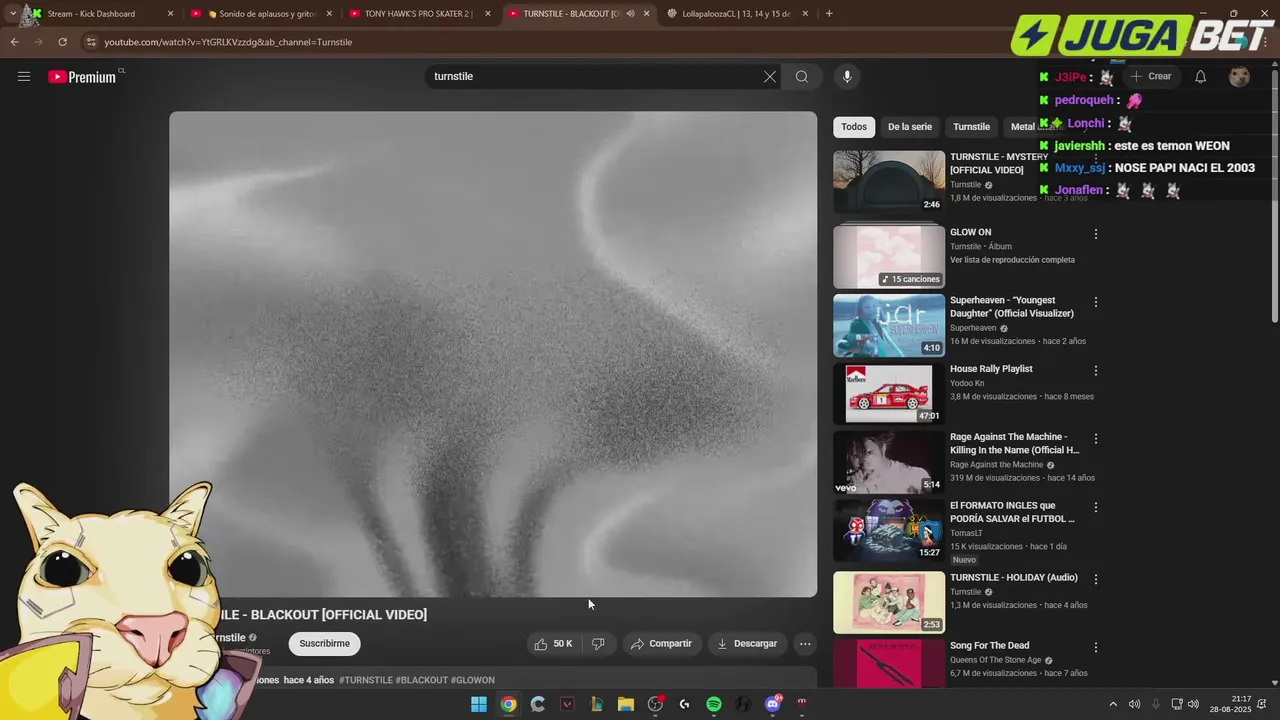This screenshot has height=720, width=1280.
Task: Open options for TURNSTILE - HOLIDAY video
Action: pyautogui.click(x=1096, y=579)
